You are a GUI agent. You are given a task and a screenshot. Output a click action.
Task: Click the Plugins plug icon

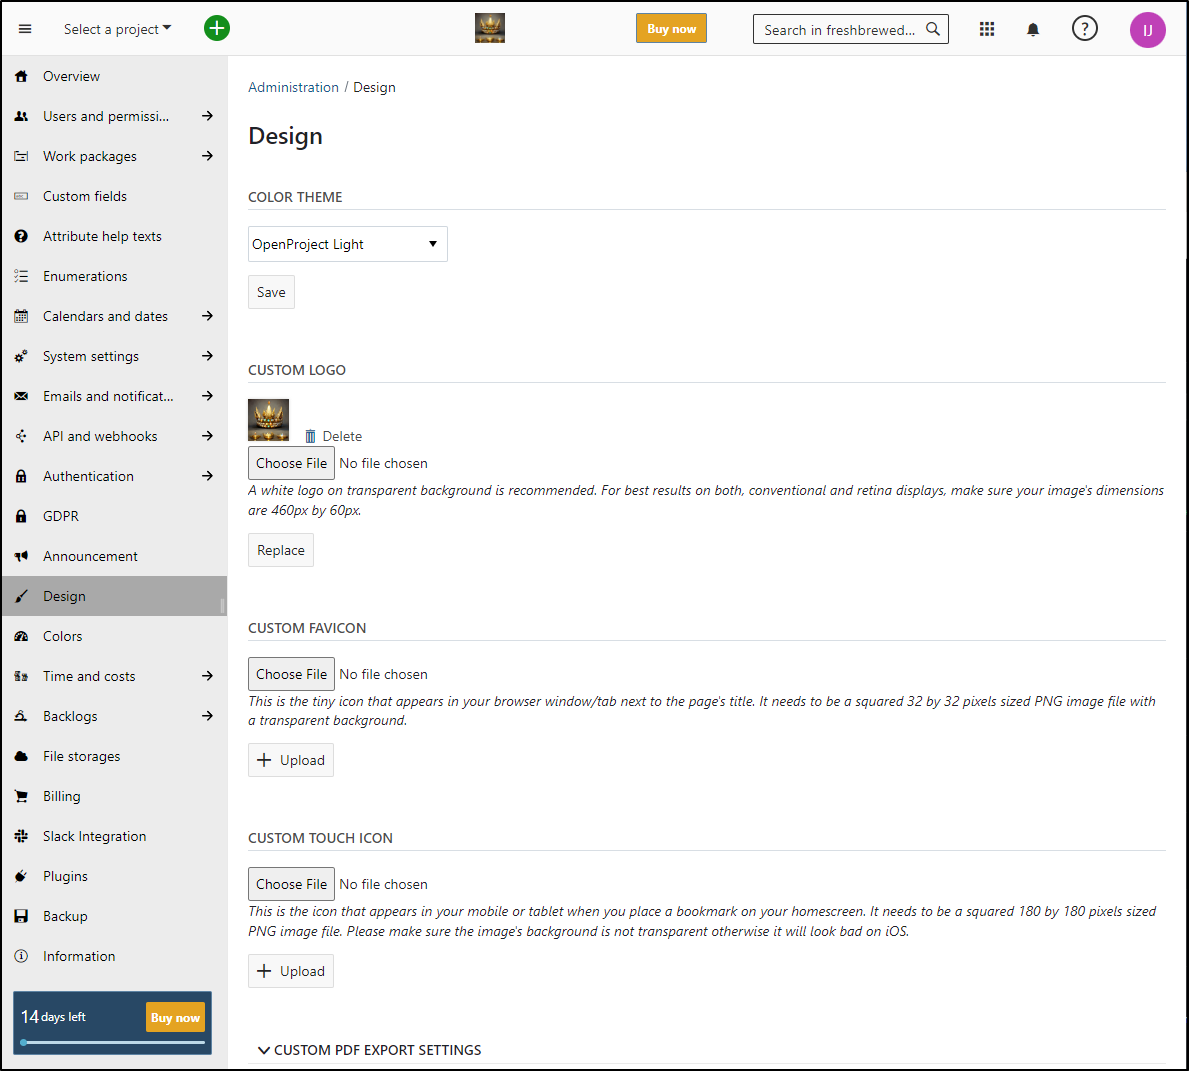pos(21,876)
